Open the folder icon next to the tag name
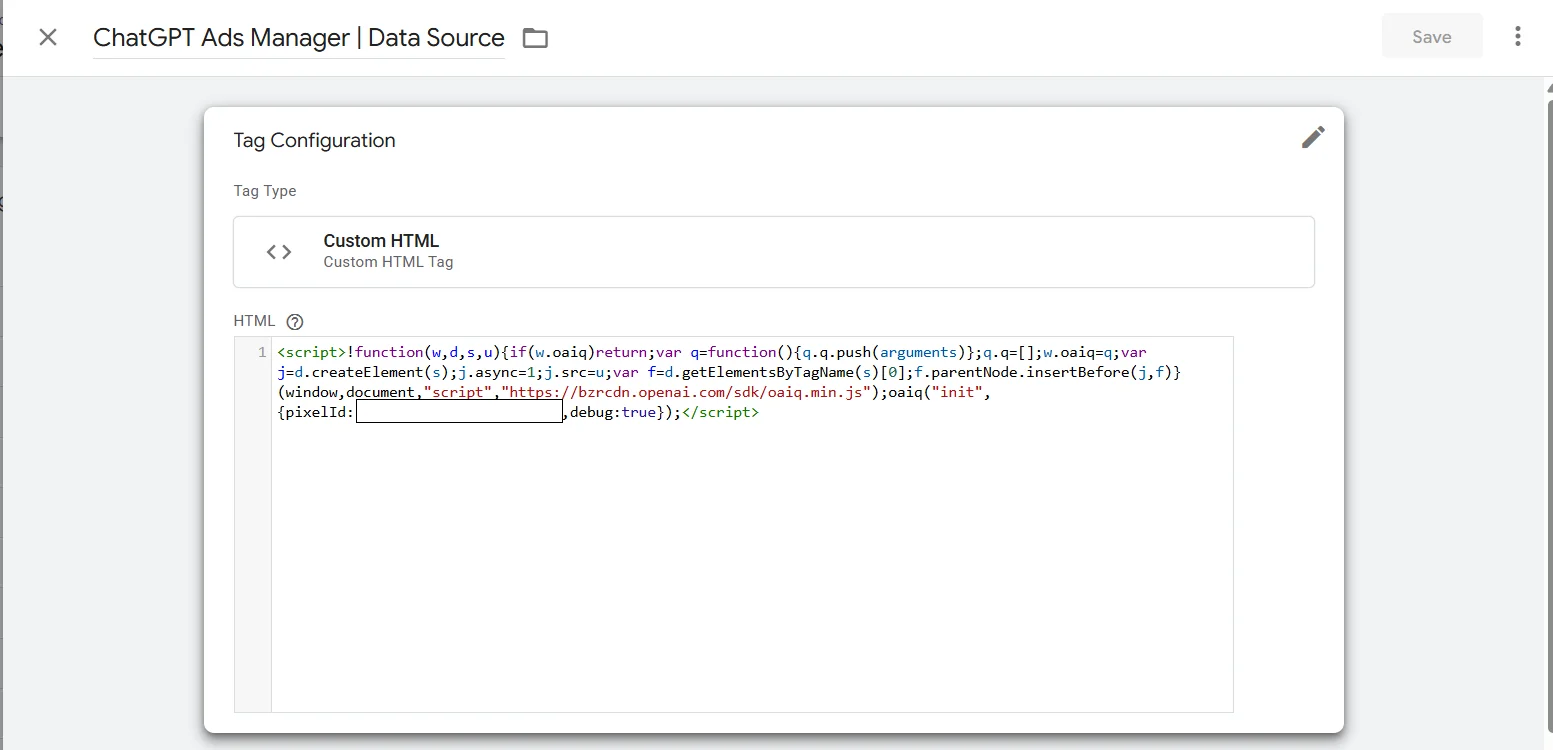Viewport: 1553px width, 750px height. (x=536, y=38)
